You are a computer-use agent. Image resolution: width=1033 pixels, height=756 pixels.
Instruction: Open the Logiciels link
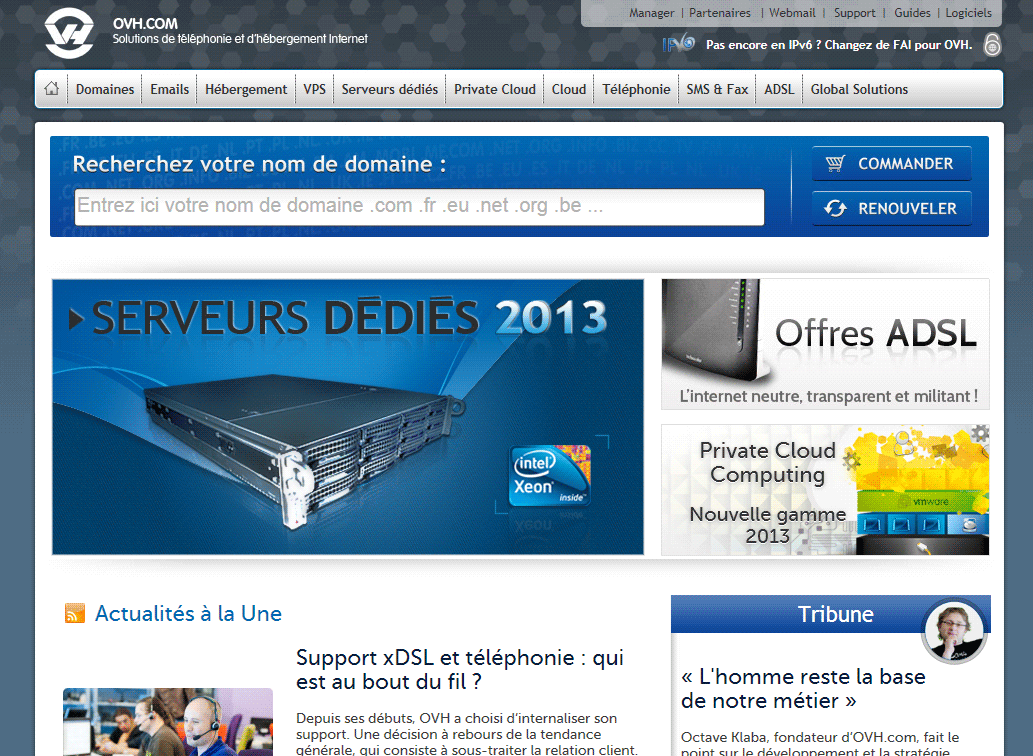point(968,13)
